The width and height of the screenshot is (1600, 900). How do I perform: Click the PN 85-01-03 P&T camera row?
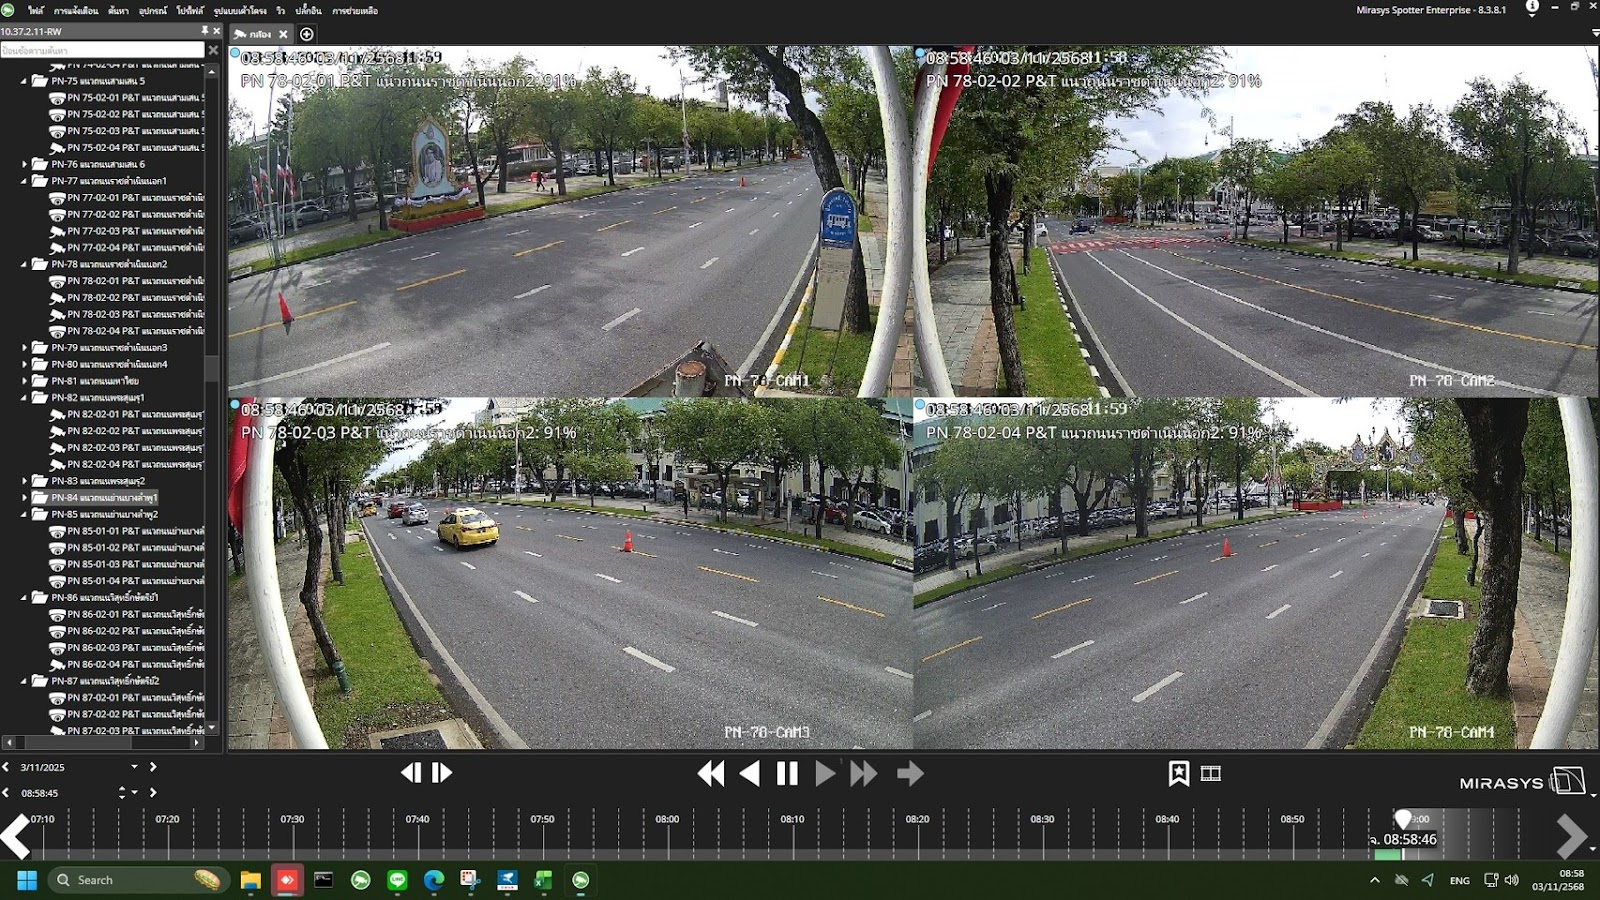click(126, 564)
